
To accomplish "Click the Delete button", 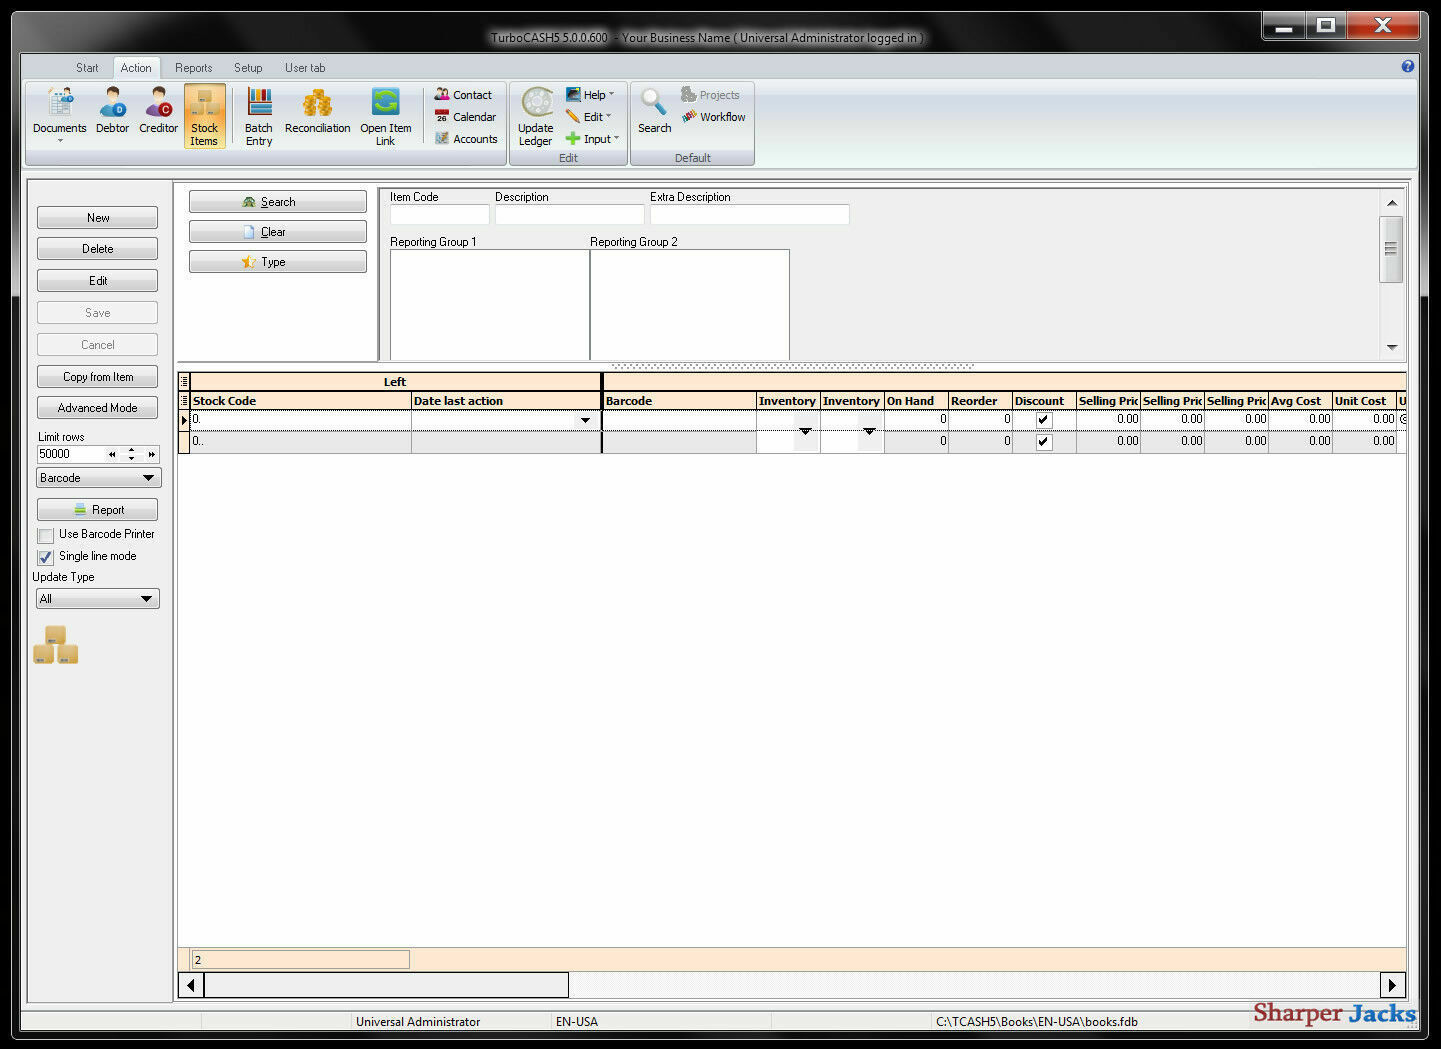I will [97, 249].
